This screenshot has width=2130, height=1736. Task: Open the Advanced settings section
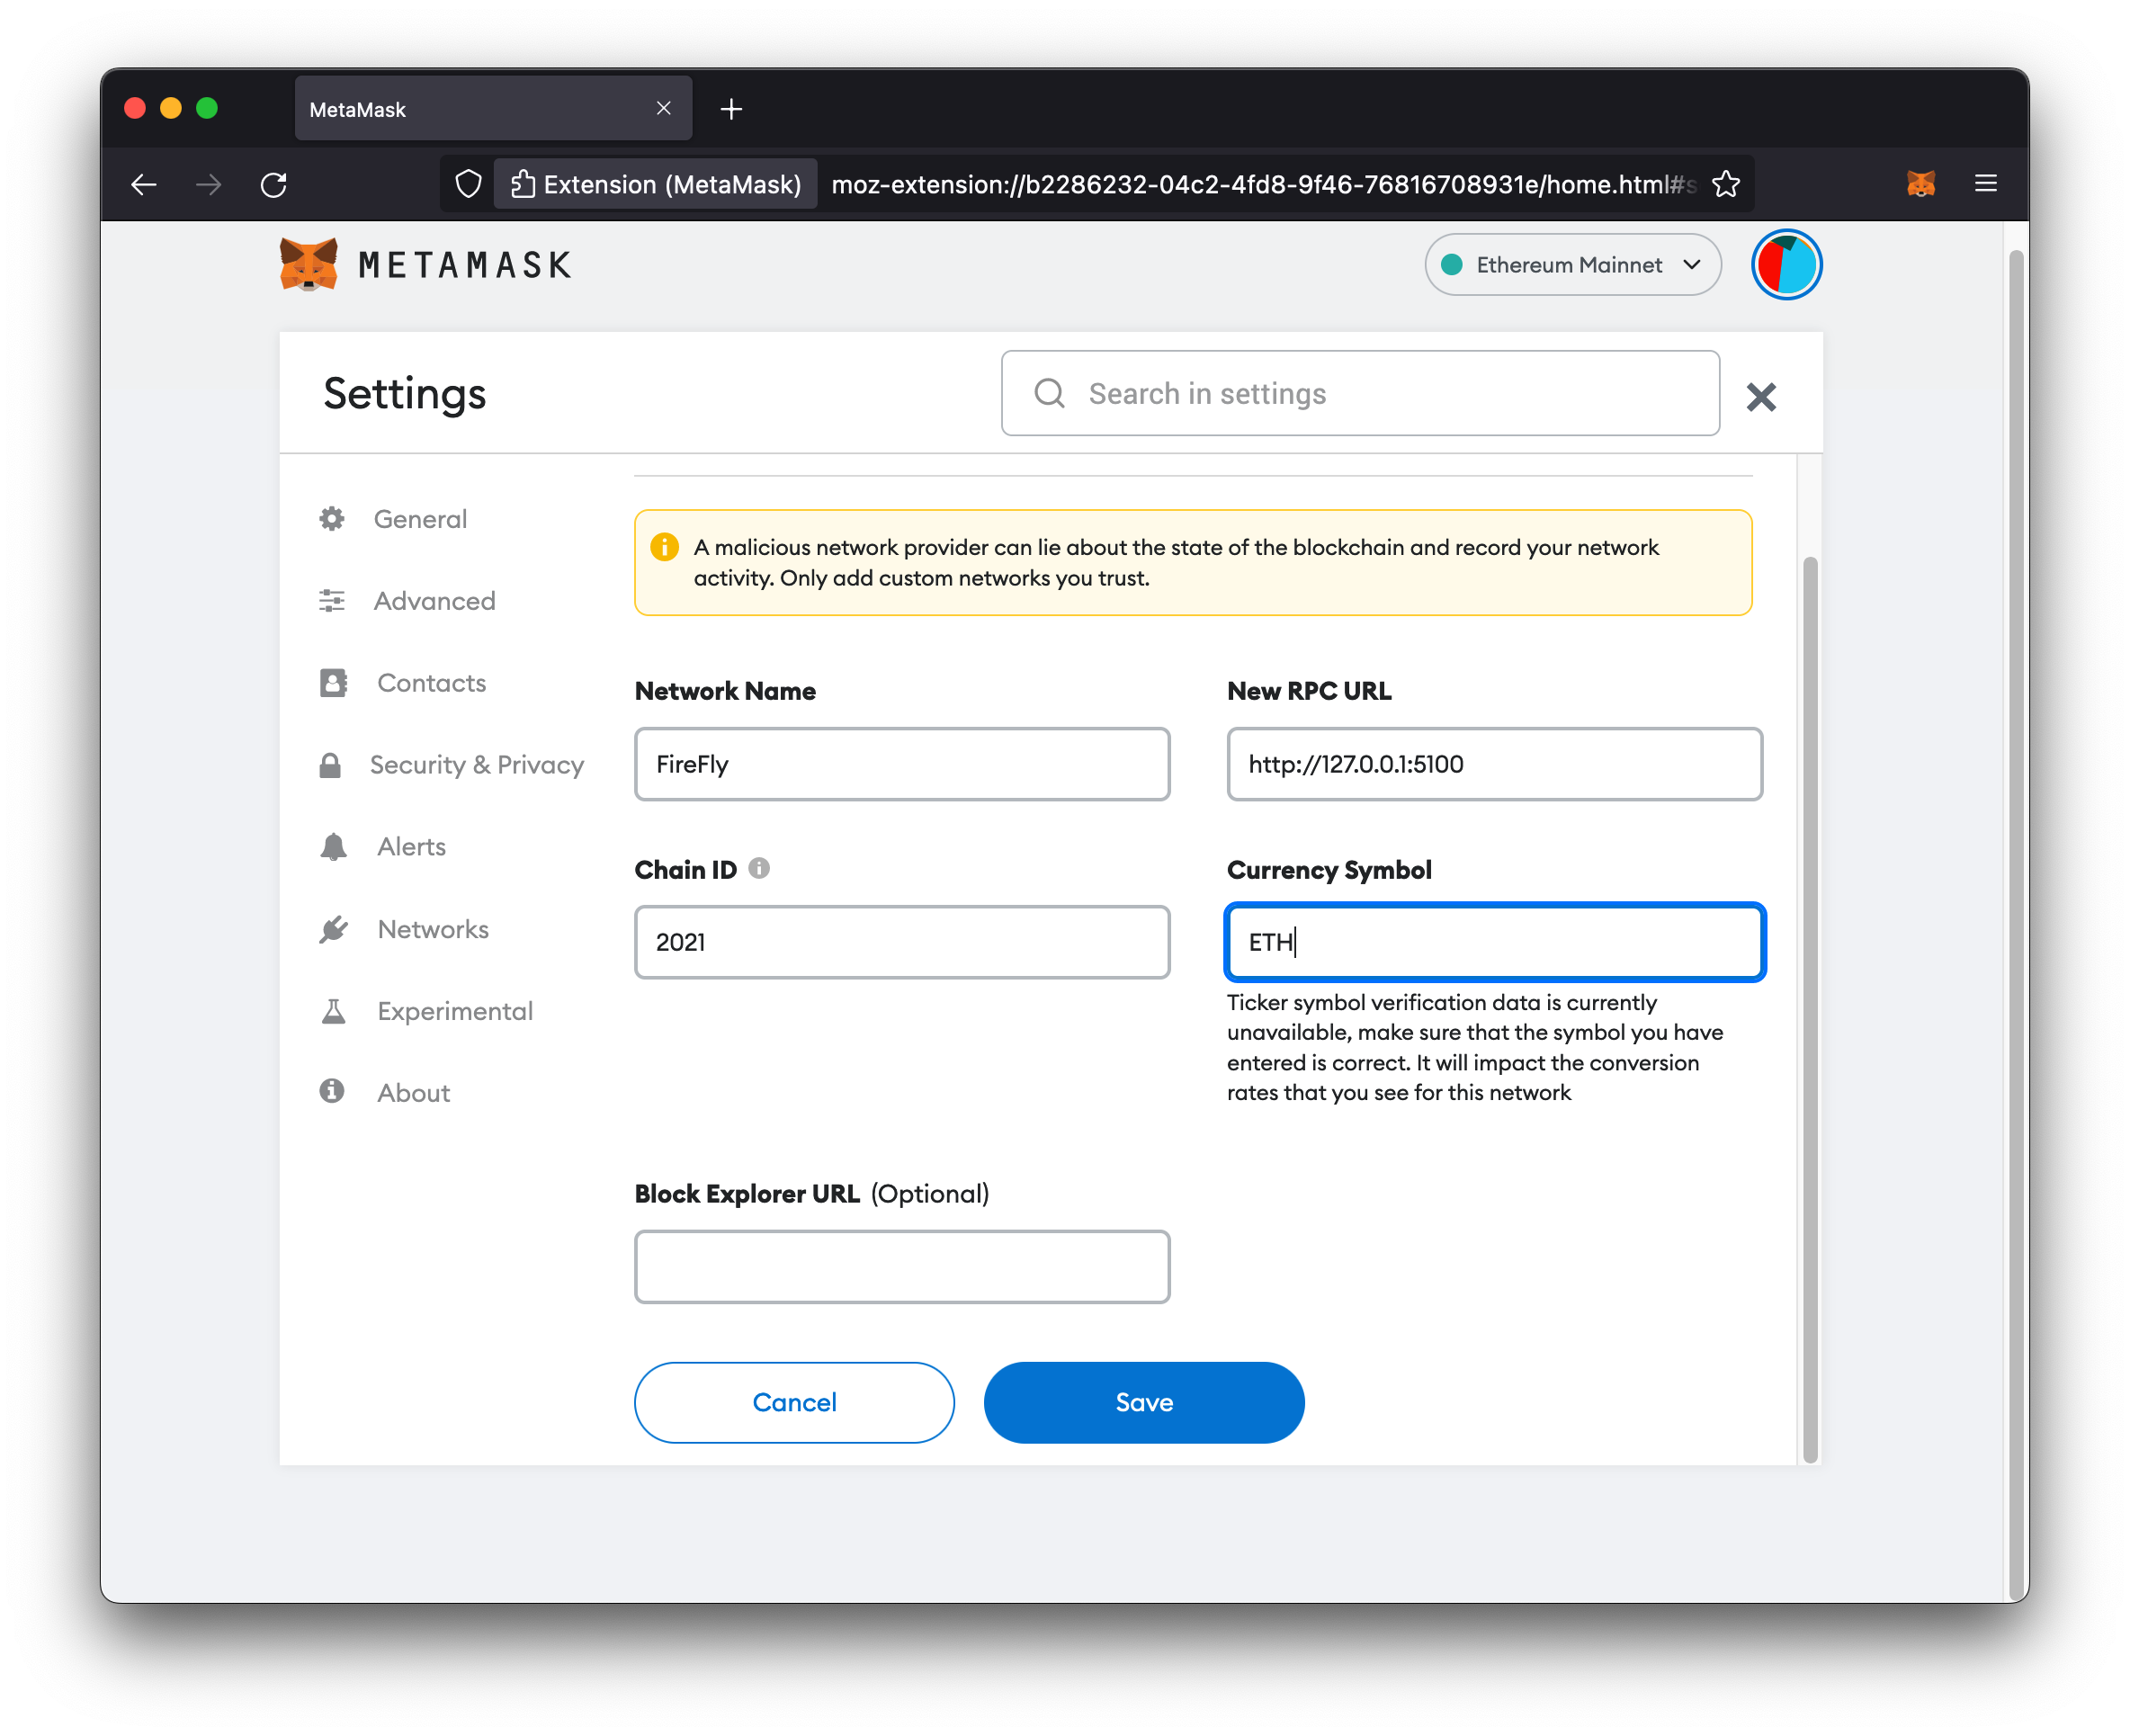pos(435,600)
